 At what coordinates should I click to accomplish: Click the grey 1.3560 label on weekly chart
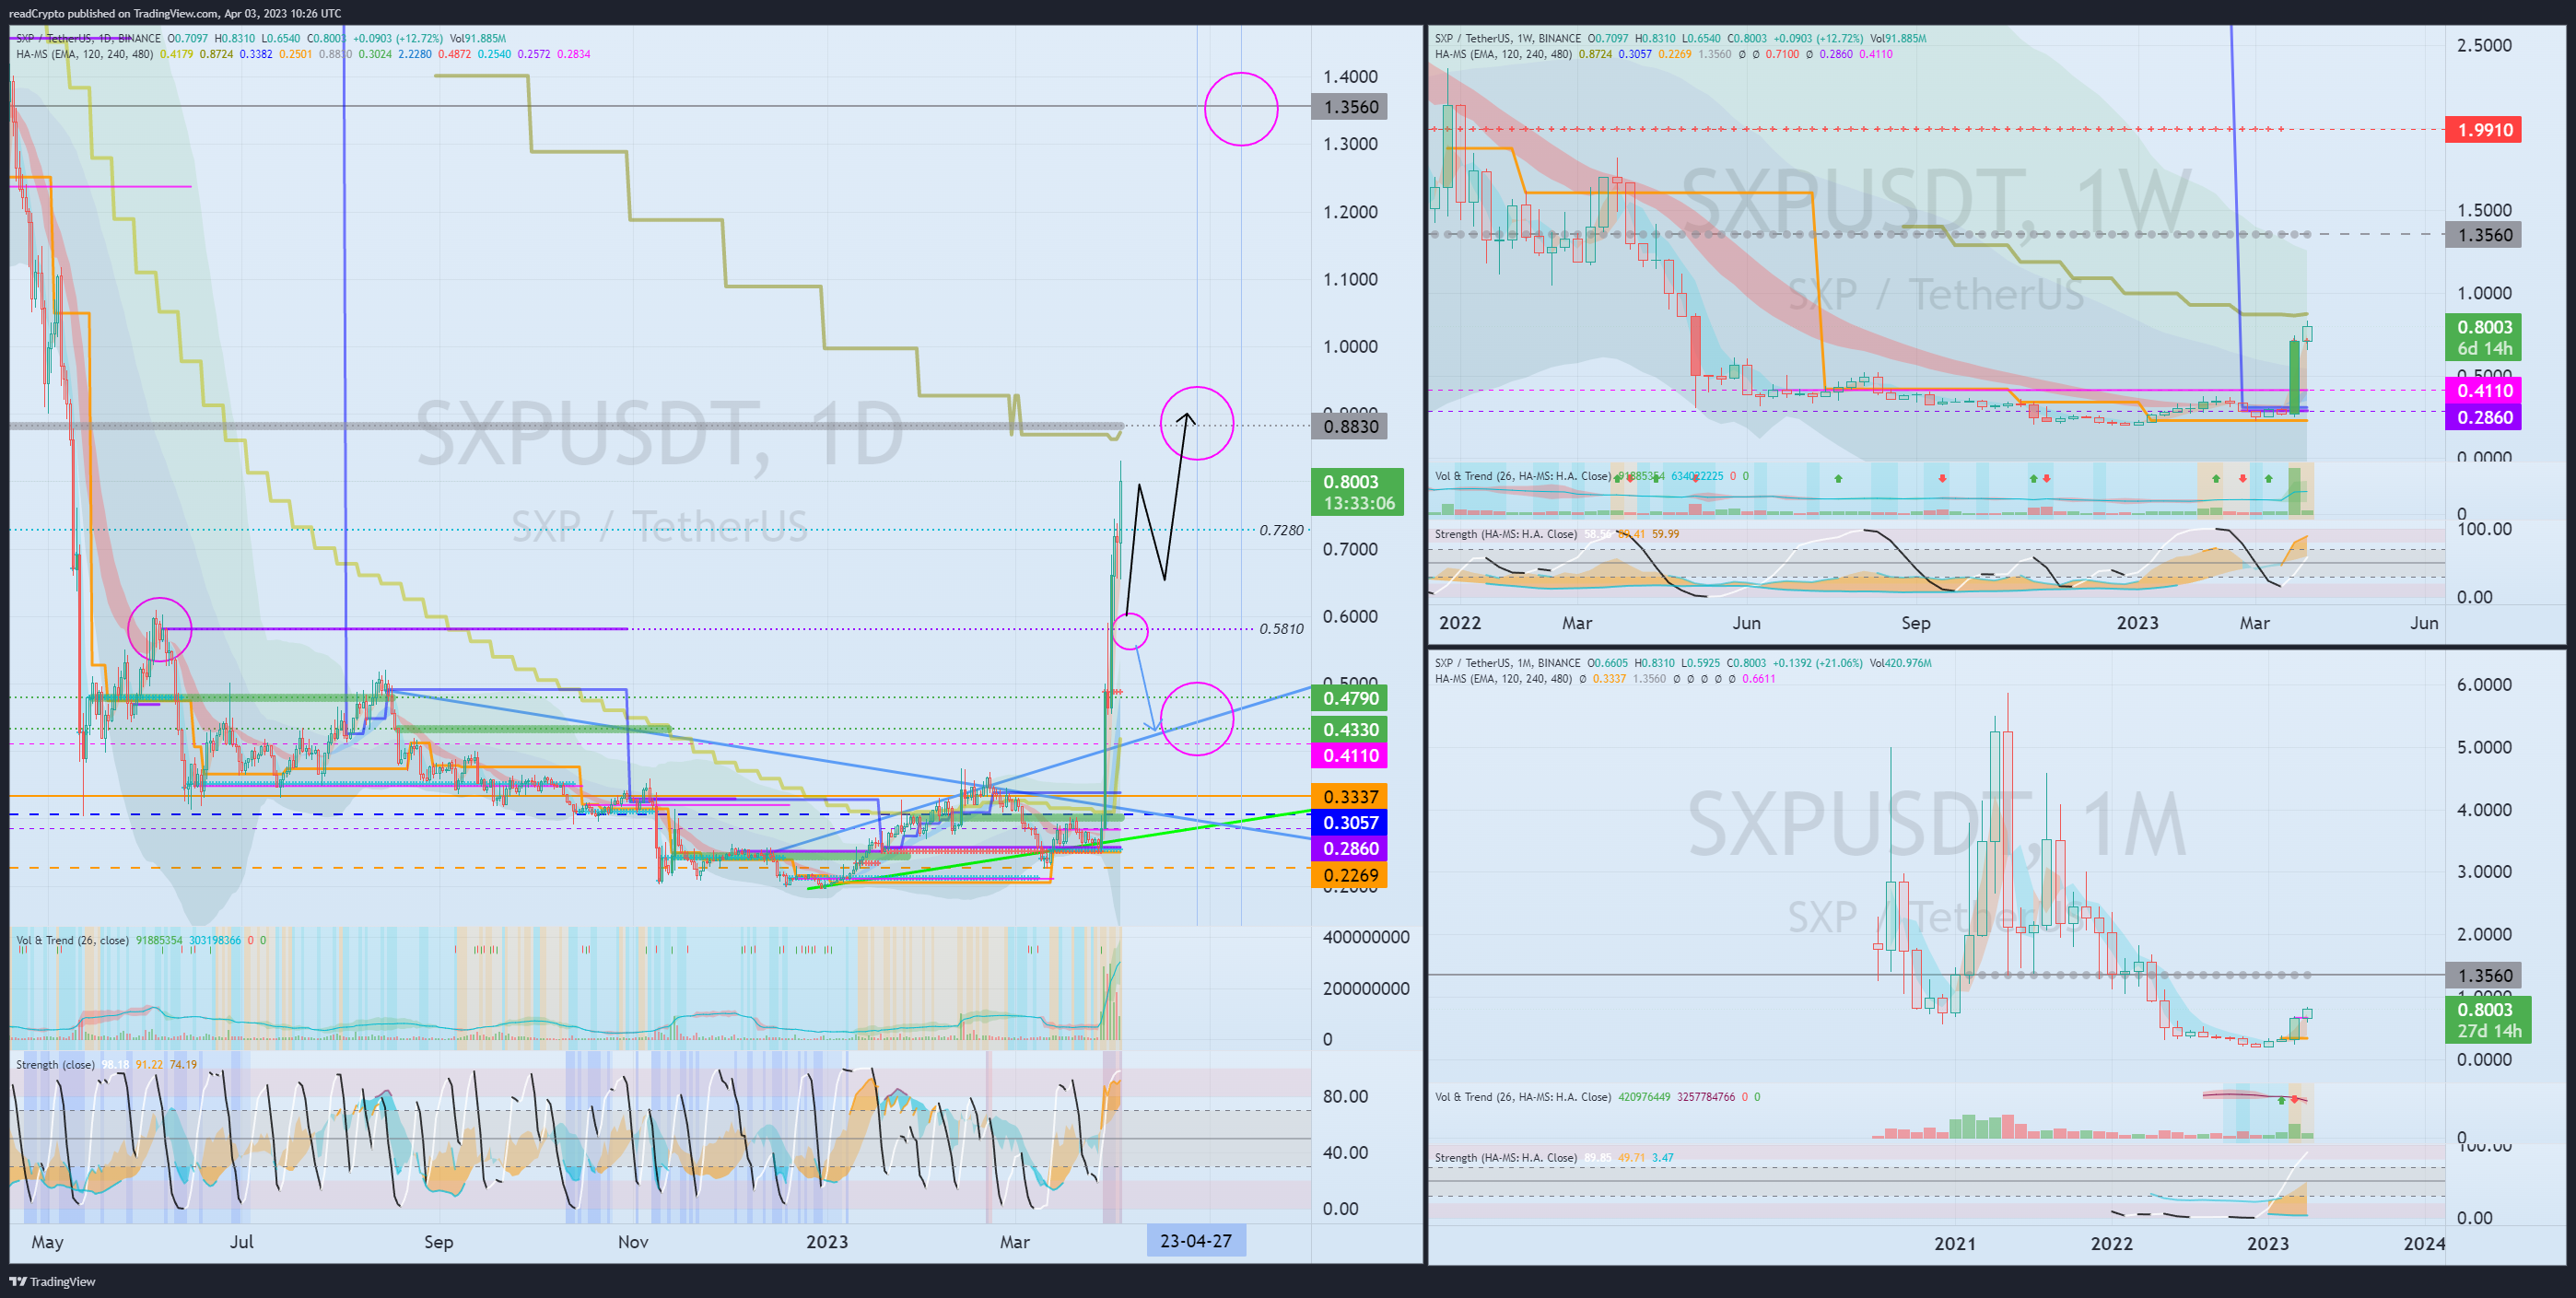[x=2484, y=235]
